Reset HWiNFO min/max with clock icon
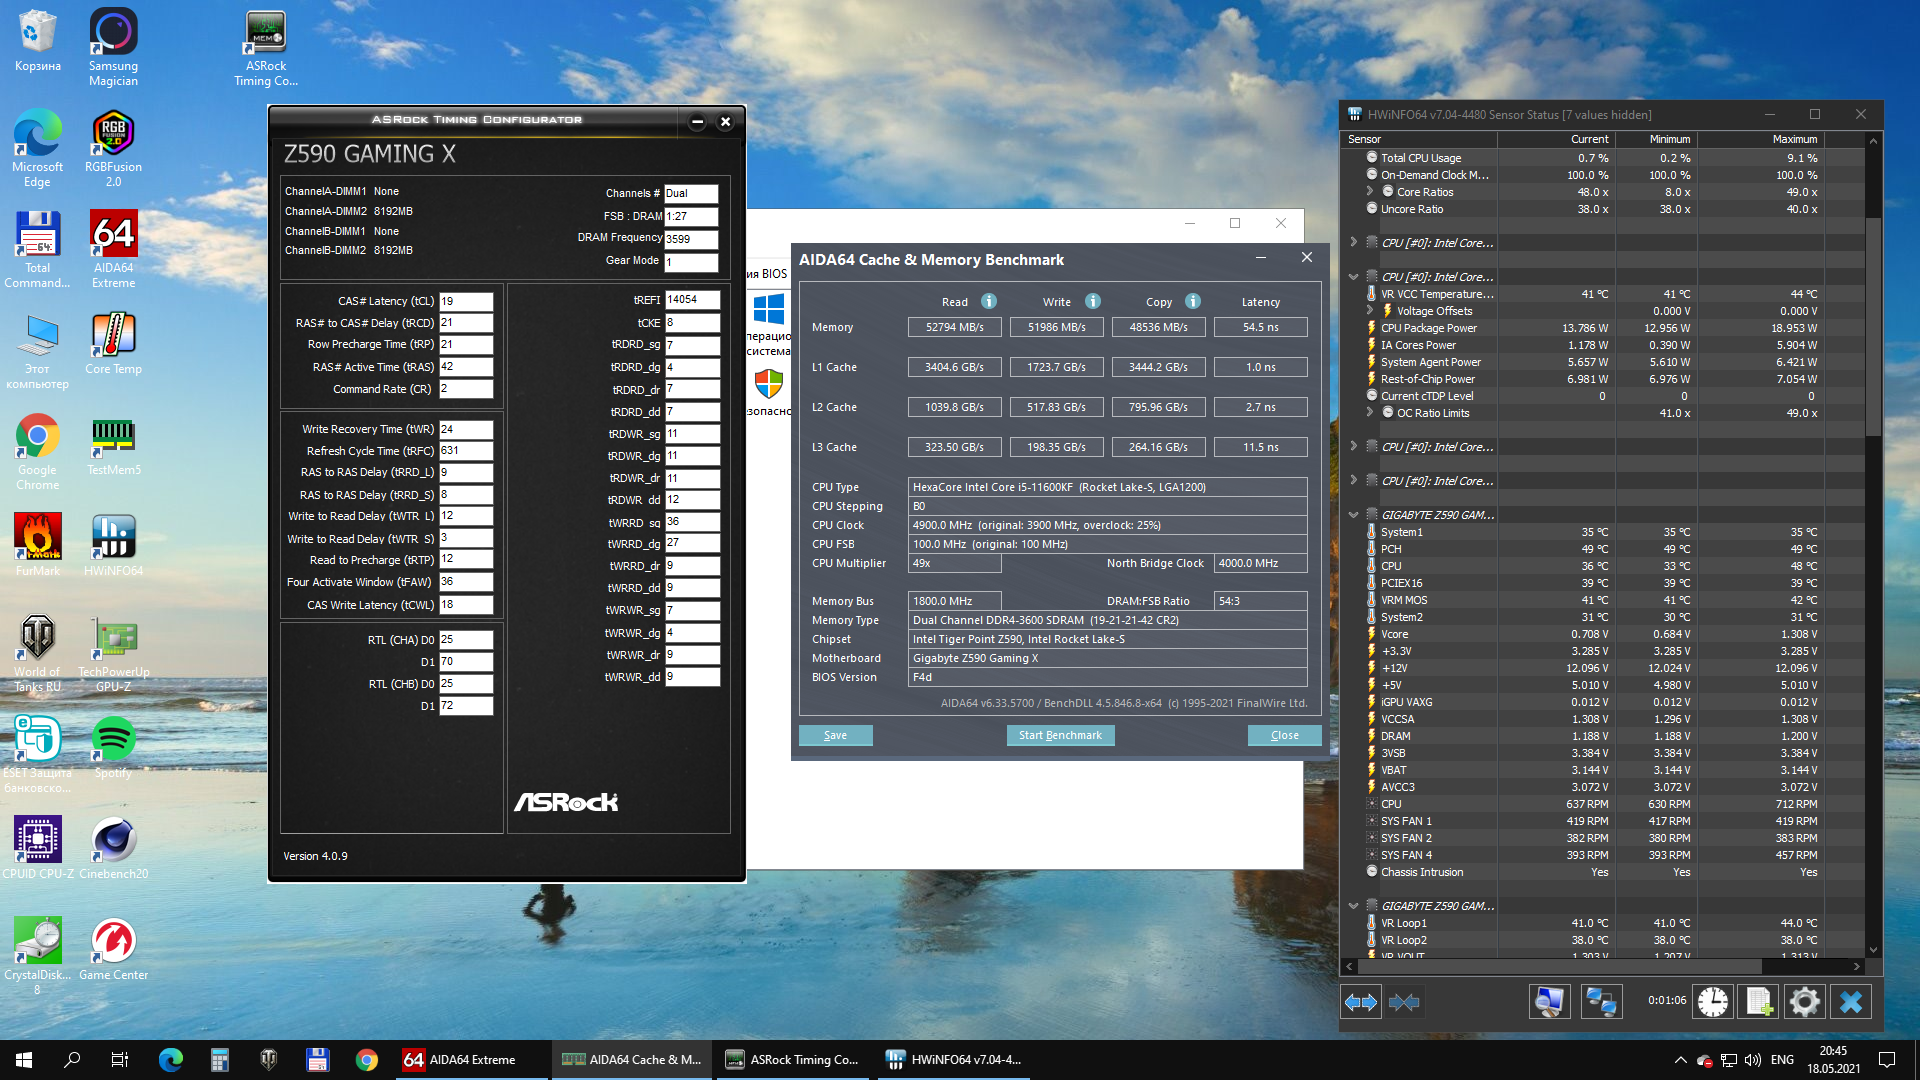Screen dimensions: 1920x1080 (x=1712, y=1001)
